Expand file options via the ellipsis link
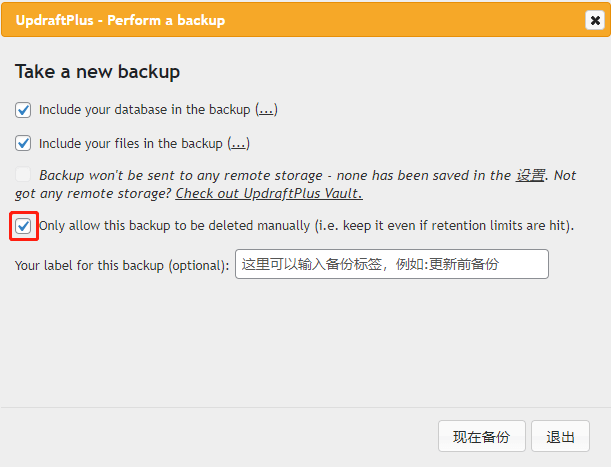This screenshot has width=611, height=467. pyautogui.click(x=238, y=143)
